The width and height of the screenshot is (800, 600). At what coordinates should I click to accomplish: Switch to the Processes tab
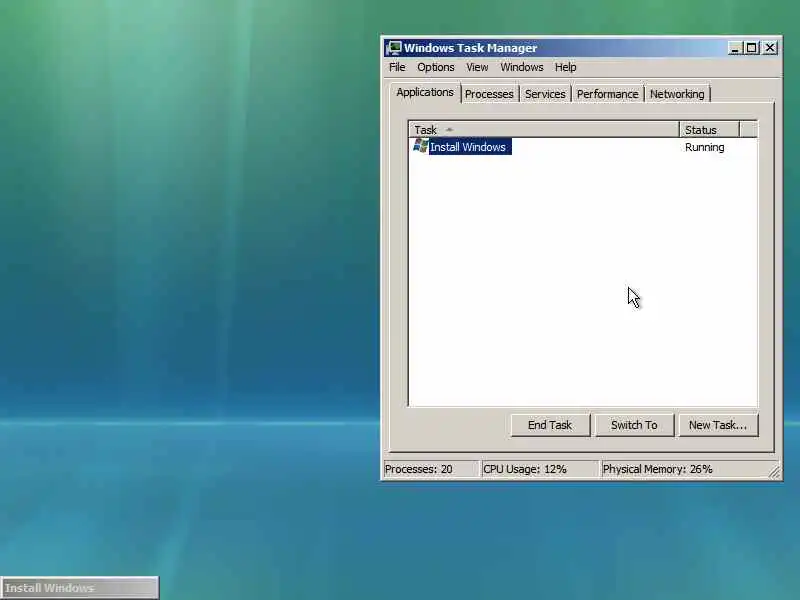(489, 94)
